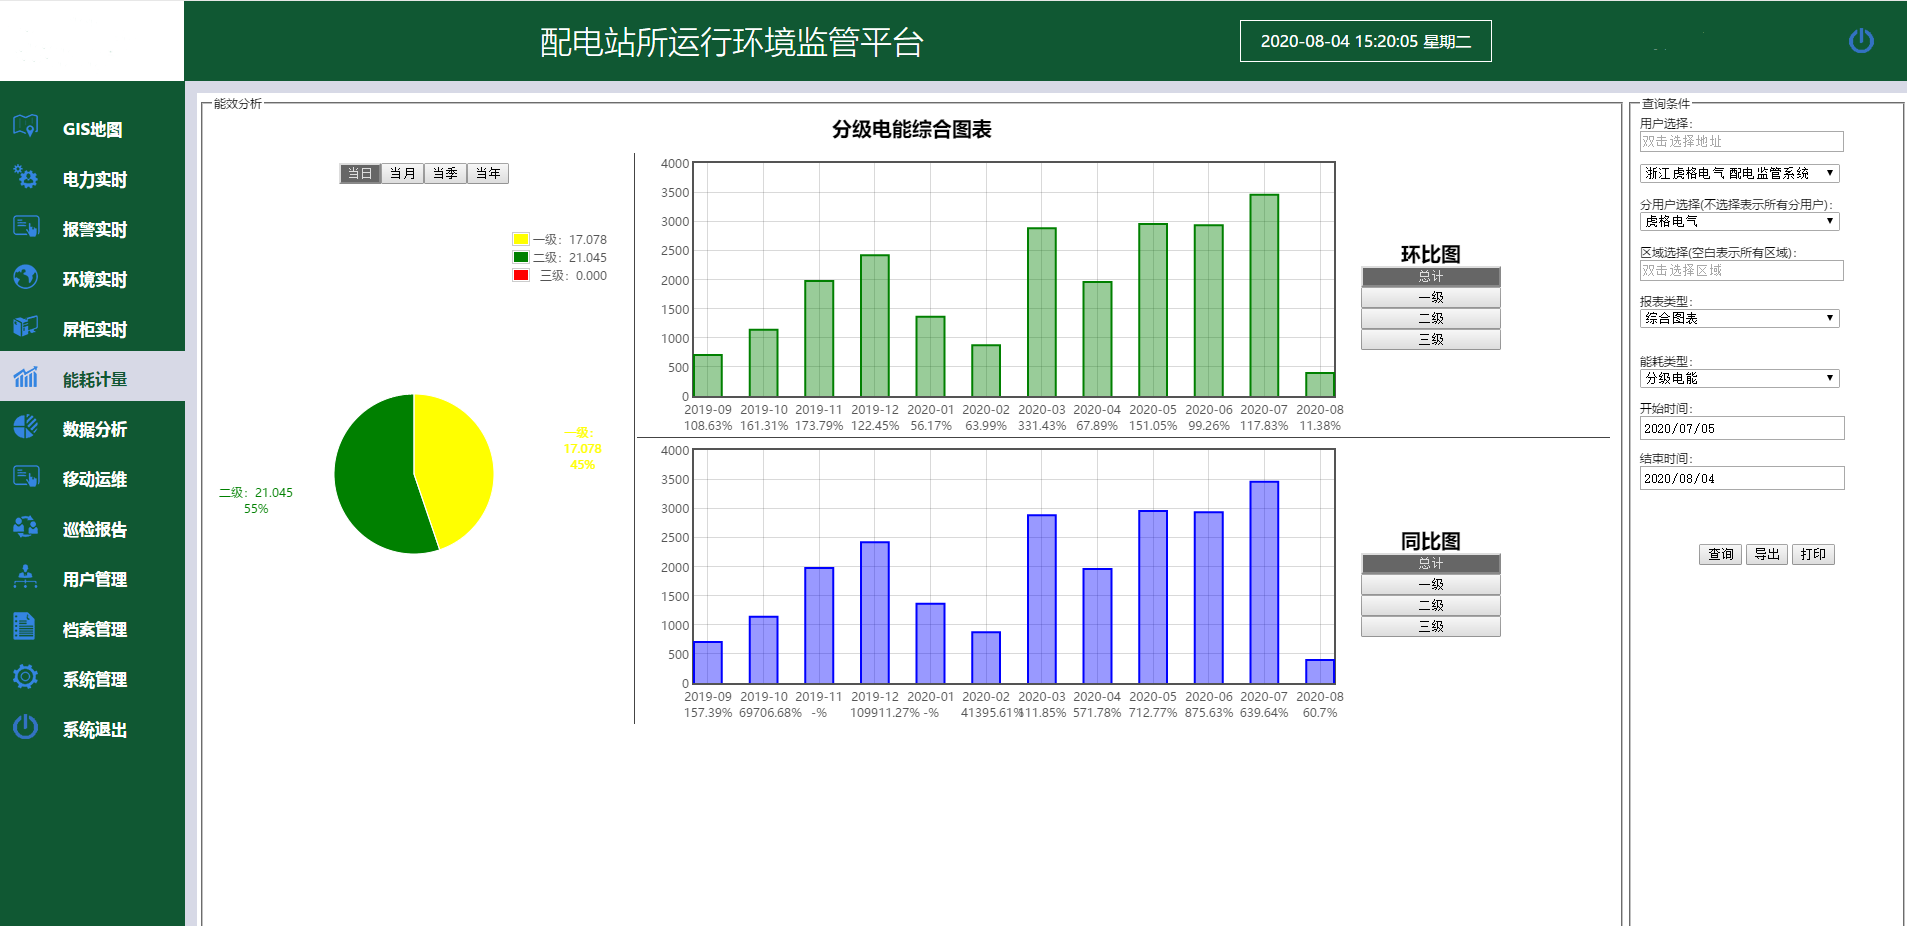Click the 开始时间 date field
This screenshot has height=926, width=1907.
pos(1741,428)
